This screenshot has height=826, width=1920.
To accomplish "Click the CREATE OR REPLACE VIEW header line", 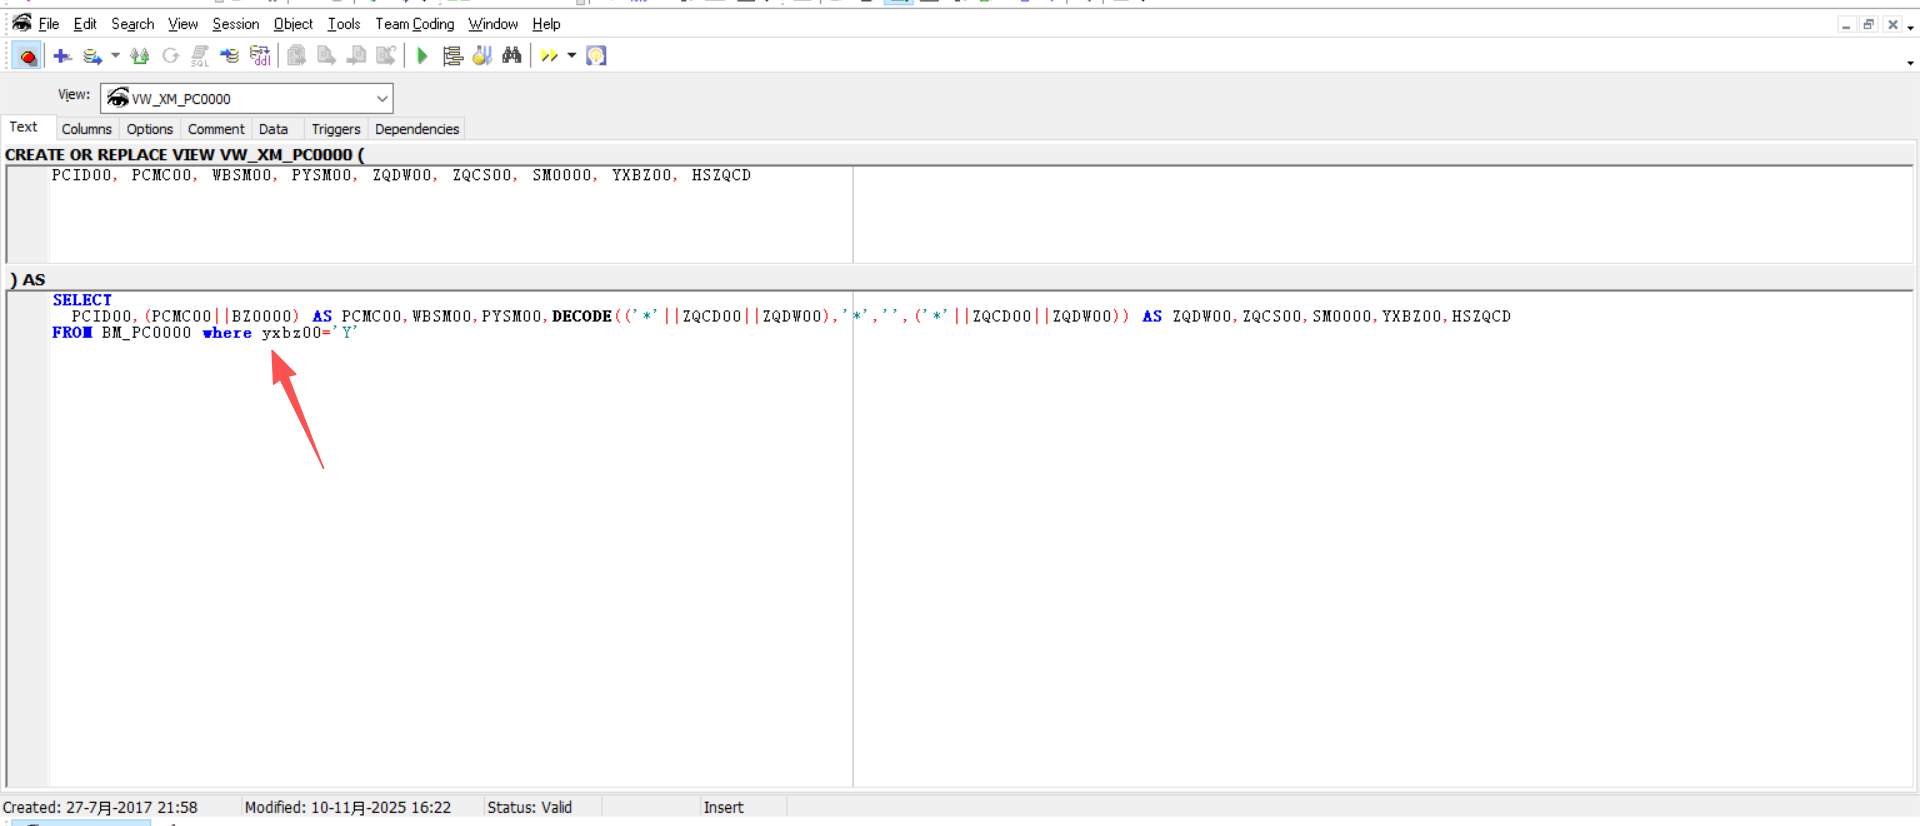I will point(185,155).
